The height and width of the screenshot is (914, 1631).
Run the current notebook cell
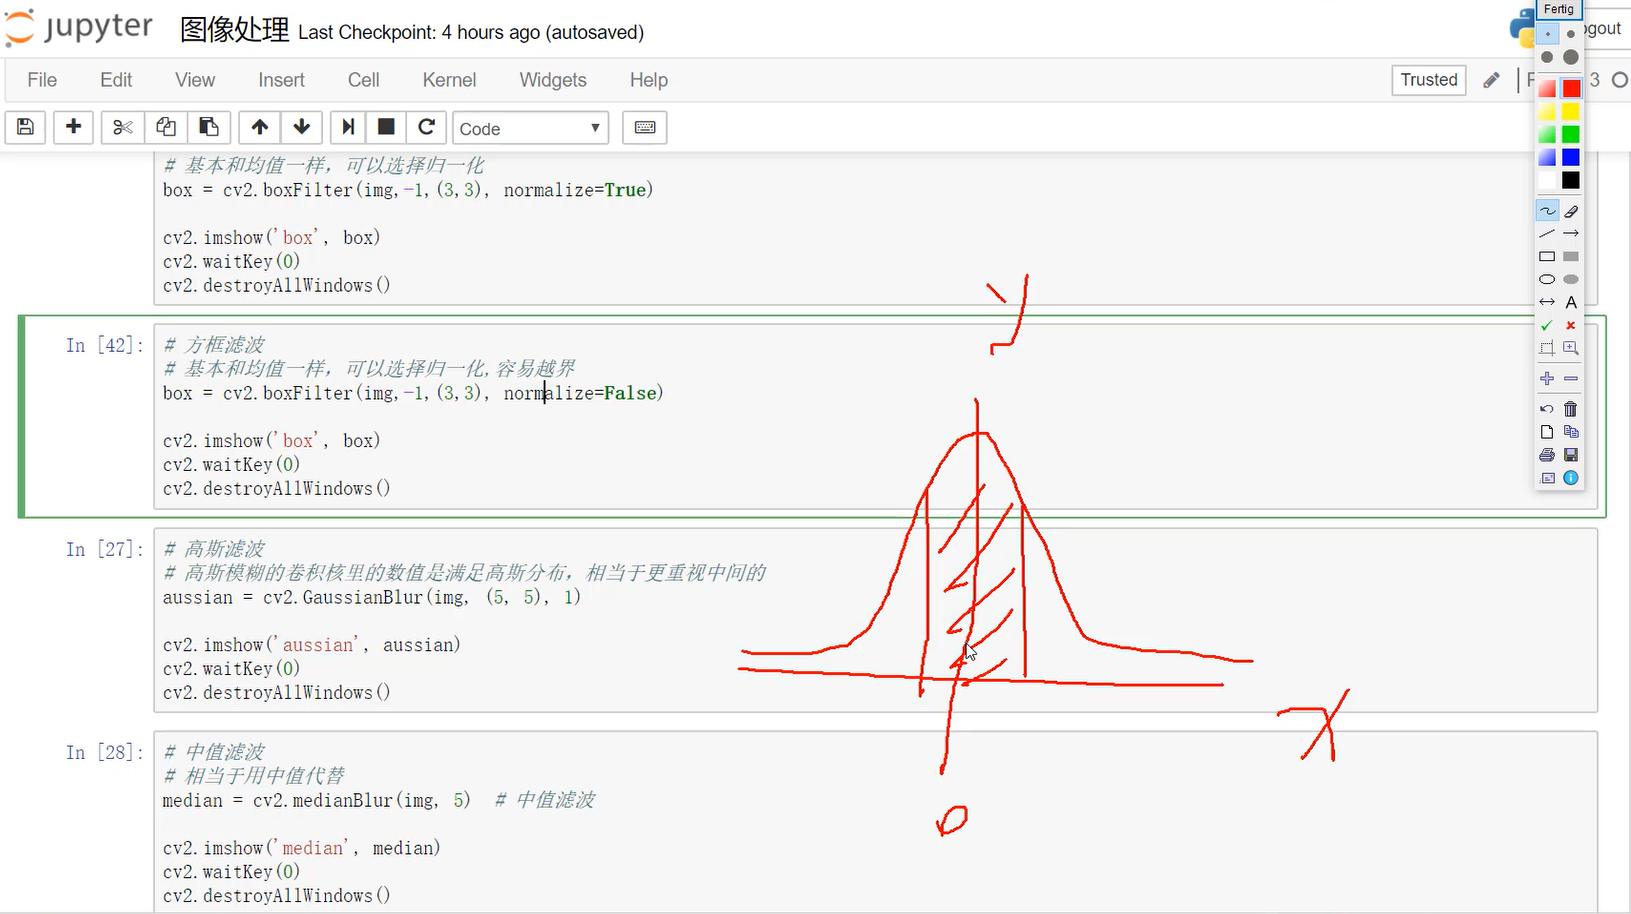pos(347,127)
